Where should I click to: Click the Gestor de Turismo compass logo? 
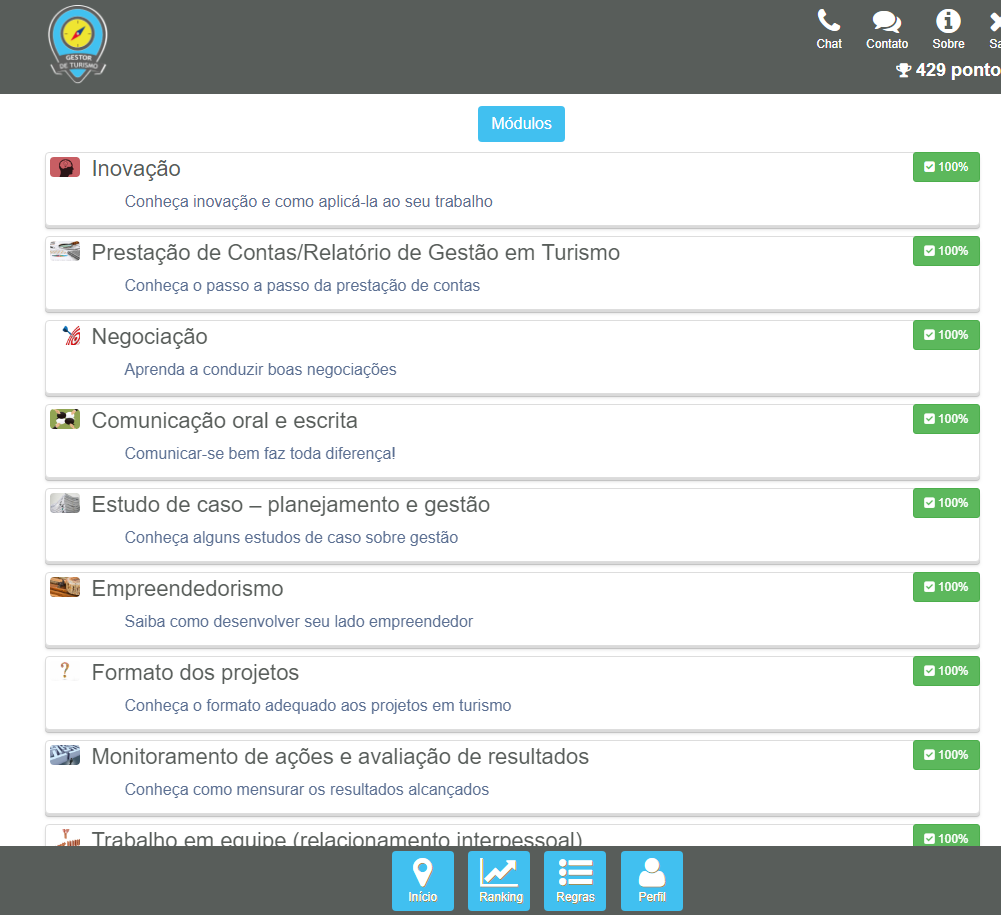(78, 44)
